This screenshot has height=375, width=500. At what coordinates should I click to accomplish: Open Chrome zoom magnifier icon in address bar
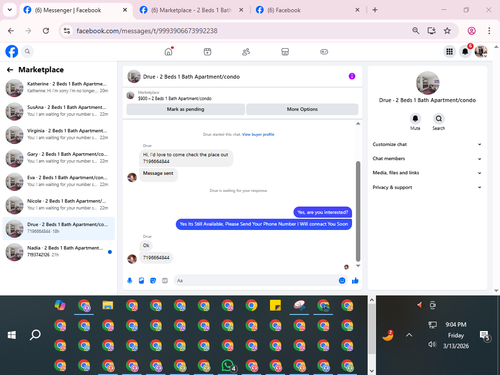[416, 31]
